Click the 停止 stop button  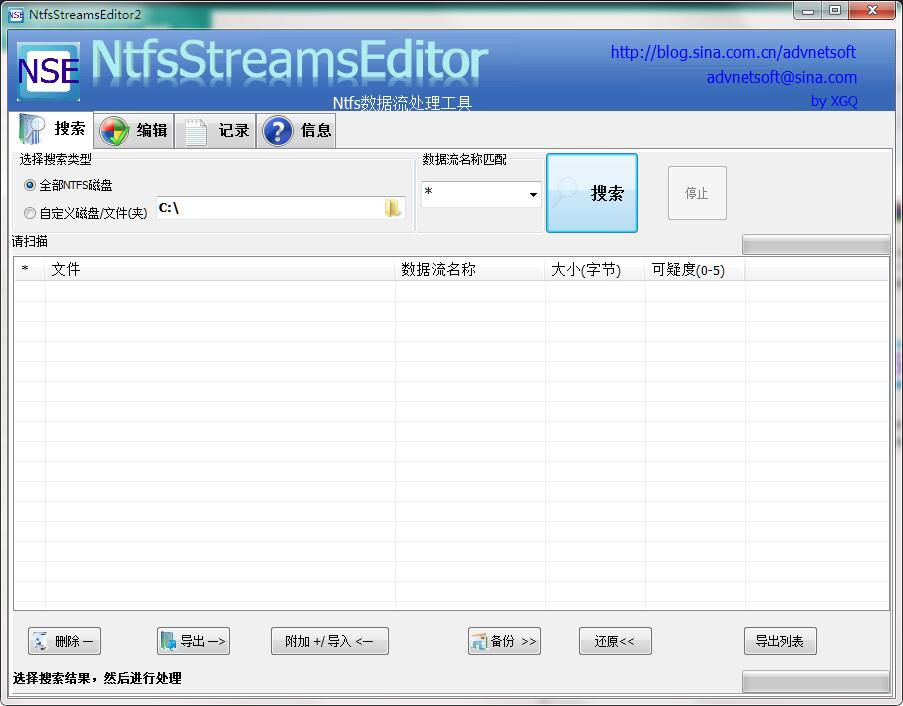click(x=697, y=193)
